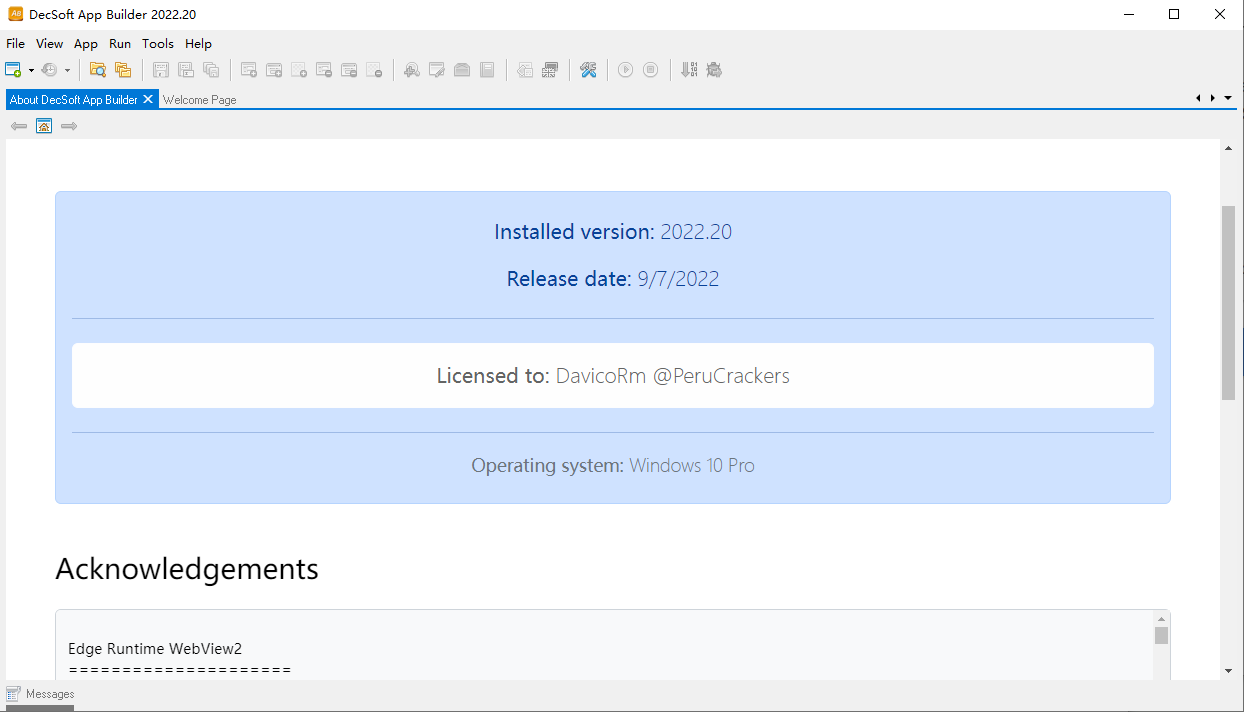1244x712 pixels.
Task: Click the Edge Runtime WebView2 text
Action: click(155, 649)
